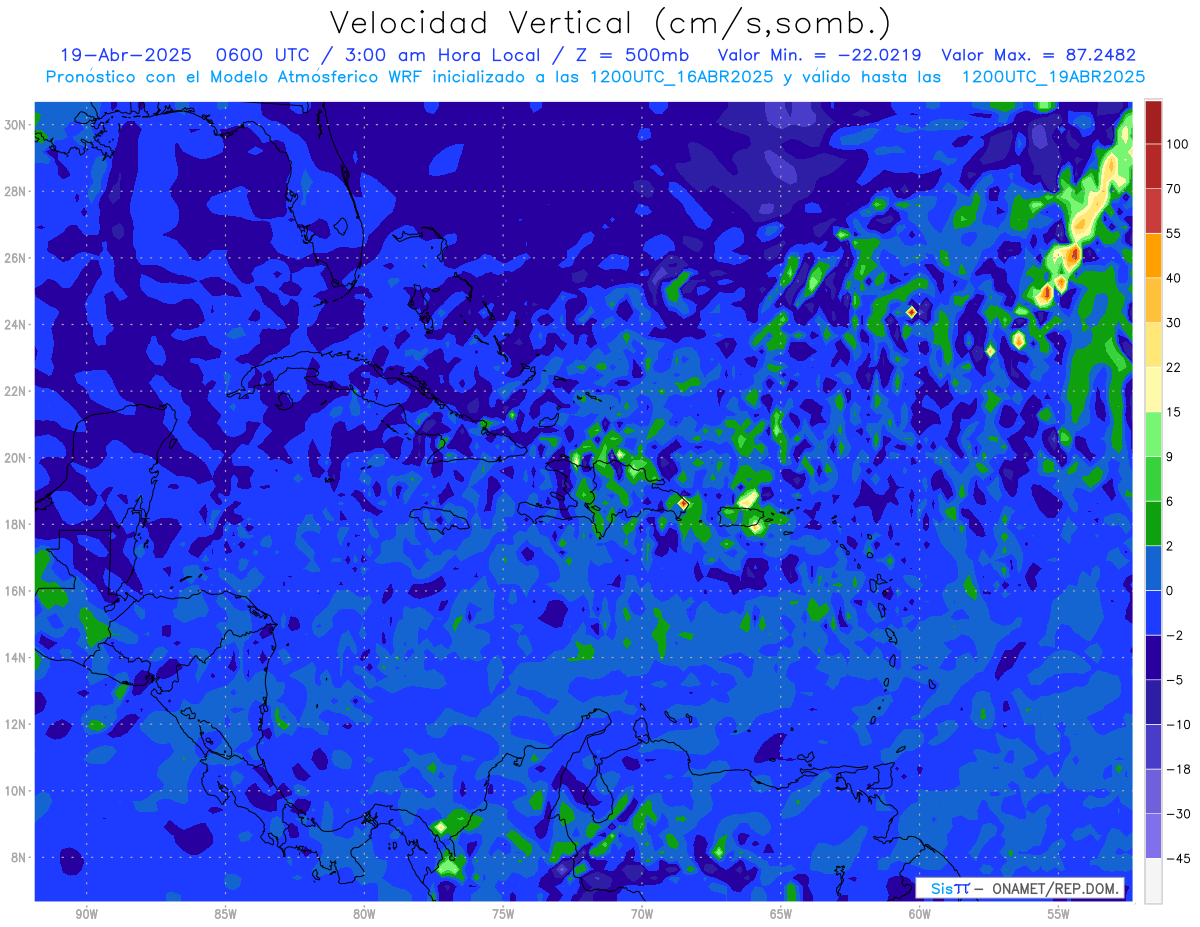The image size is (1200, 927).
Task: Click the colorbar value "100"
Action: pyautogui.click(x=1177, y=144)
